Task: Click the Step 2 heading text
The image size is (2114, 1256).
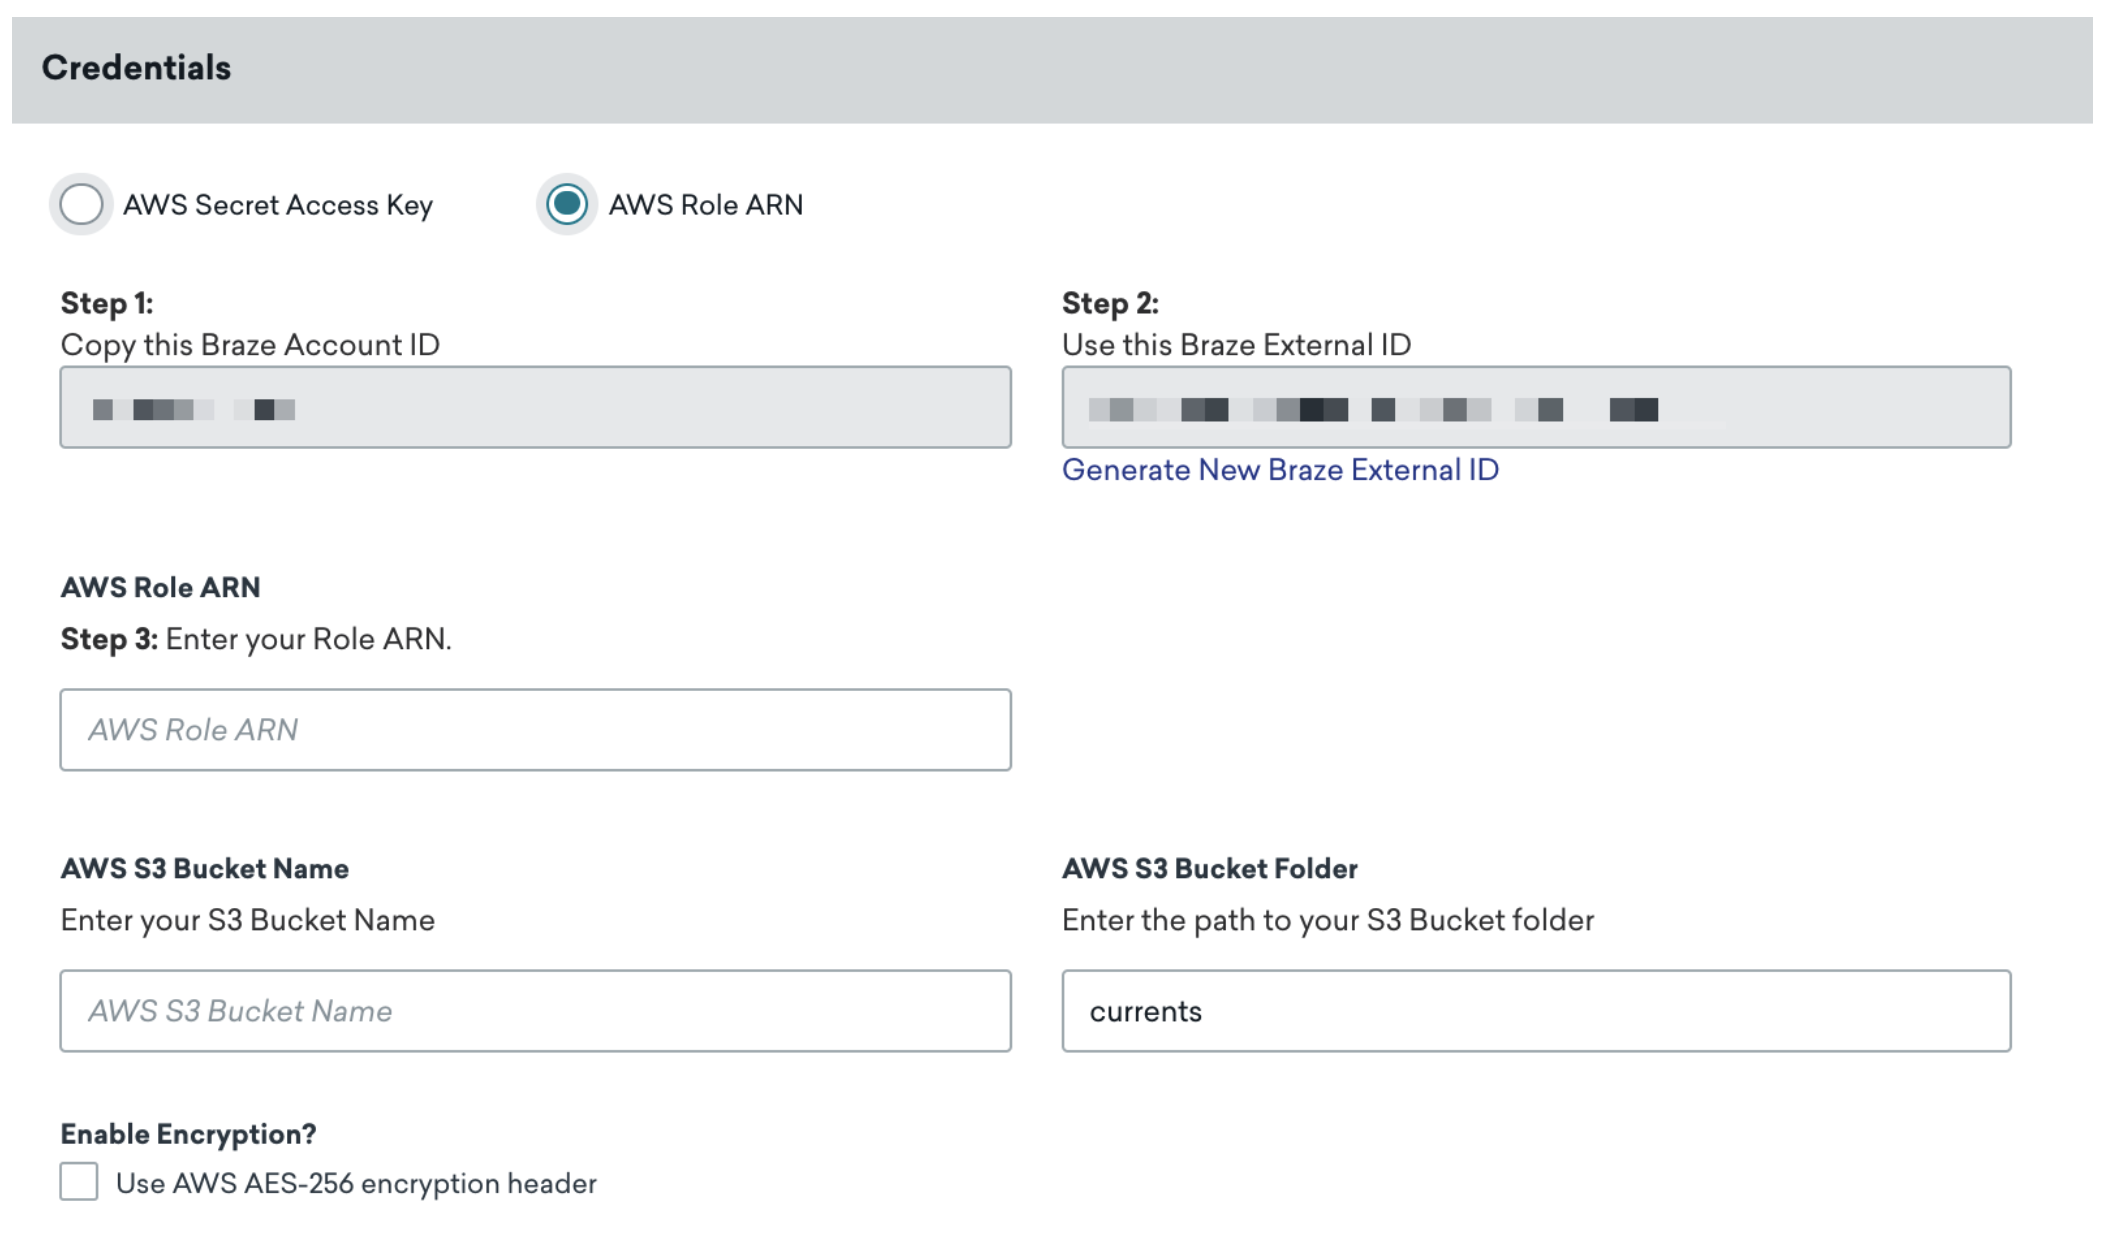Action: (x=1110, y=303)
